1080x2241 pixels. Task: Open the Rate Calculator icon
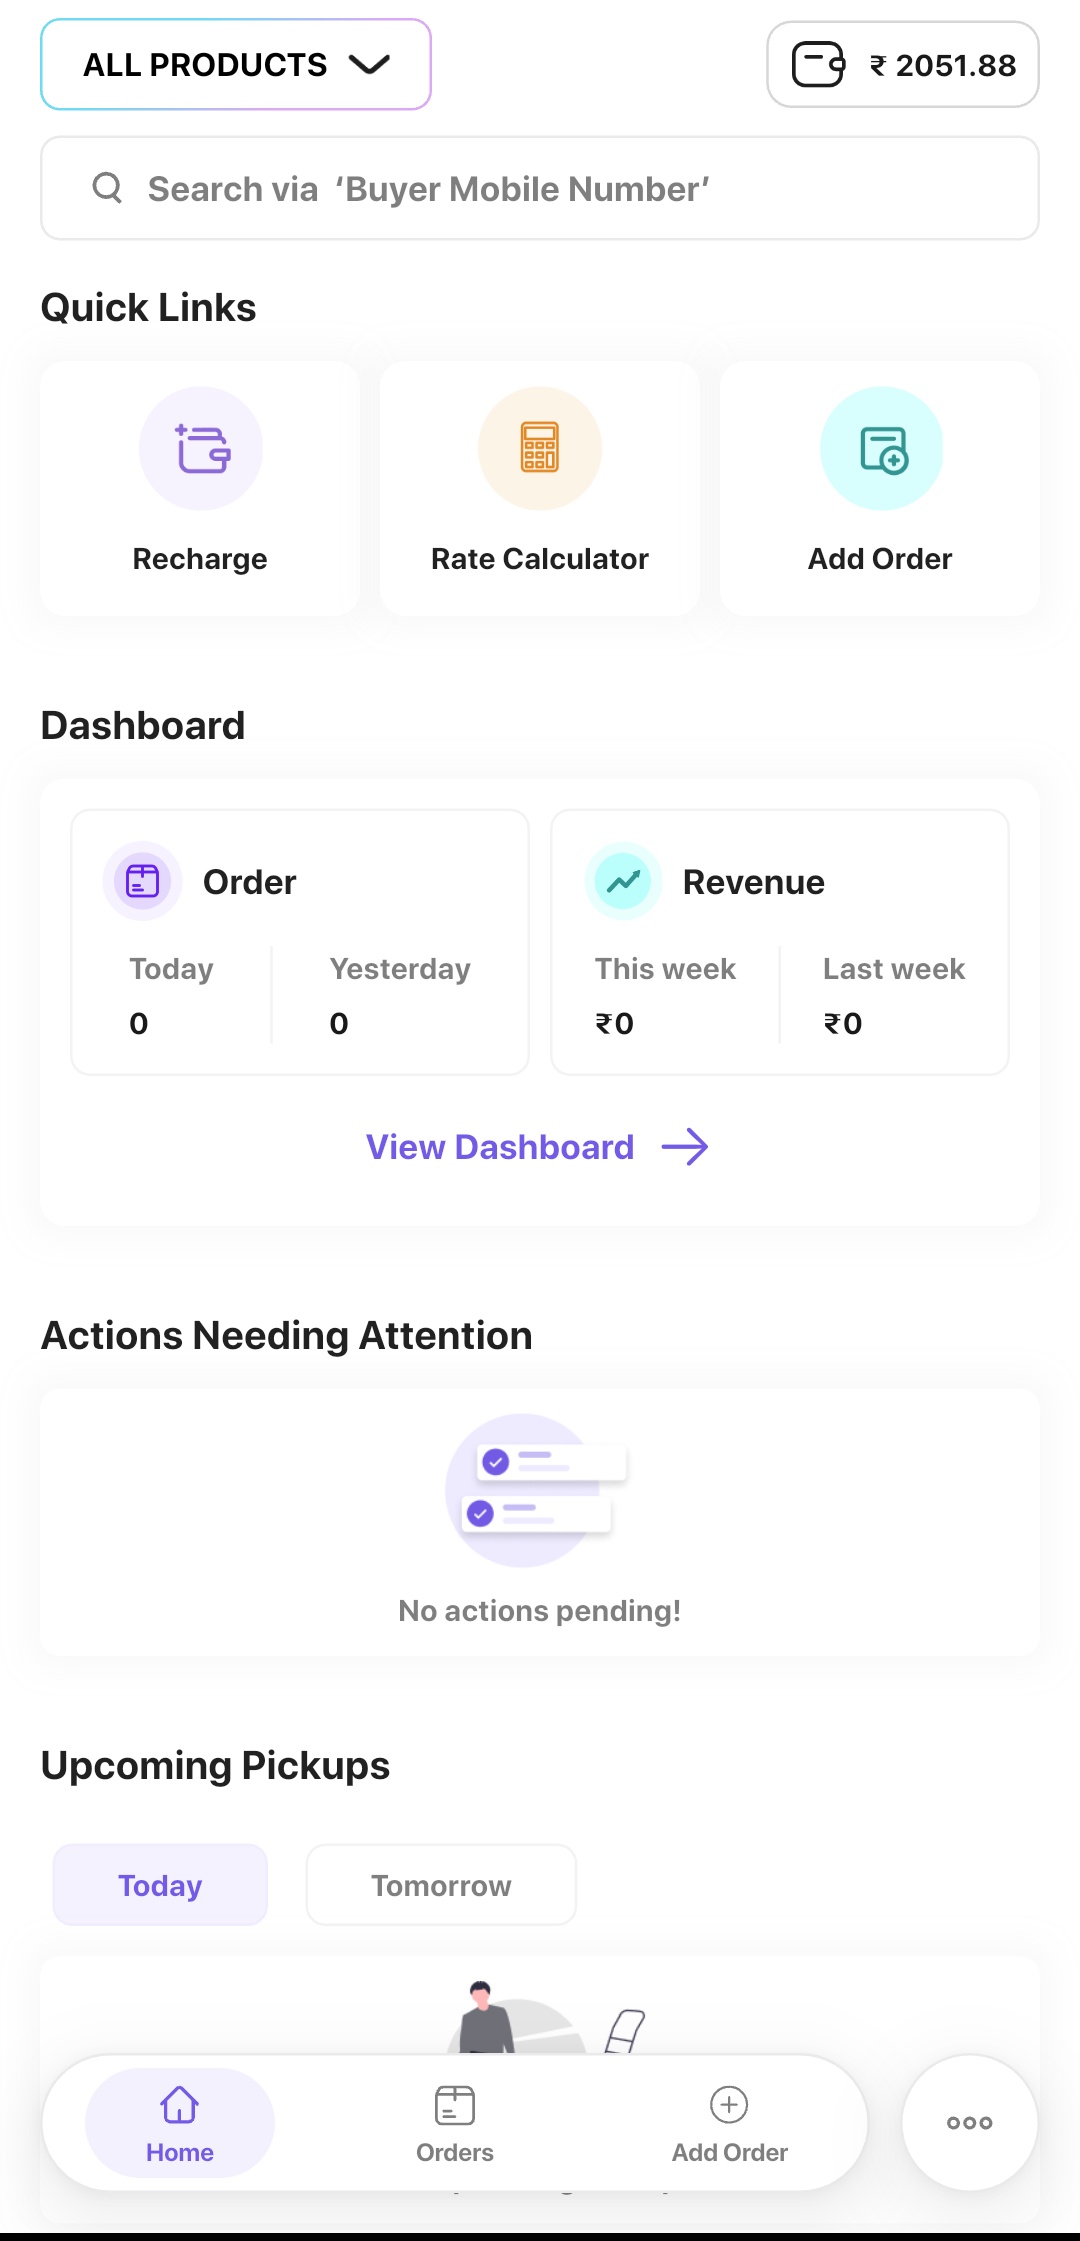pos(540,449)
